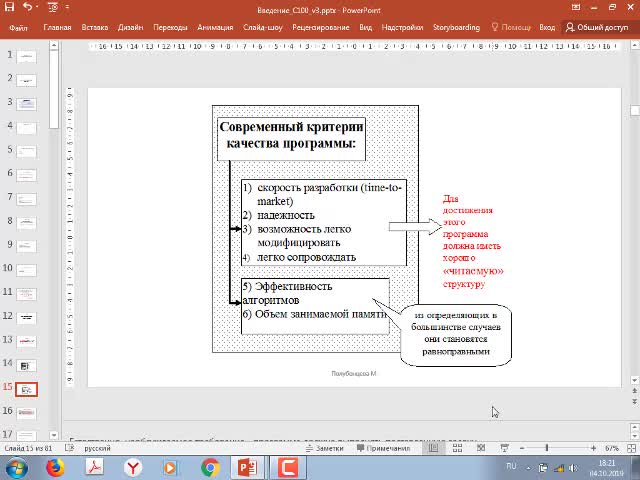Click thumbnail pane scroll down arrow
This screenshot has width=640, height=480.
[x=54, y=435]
